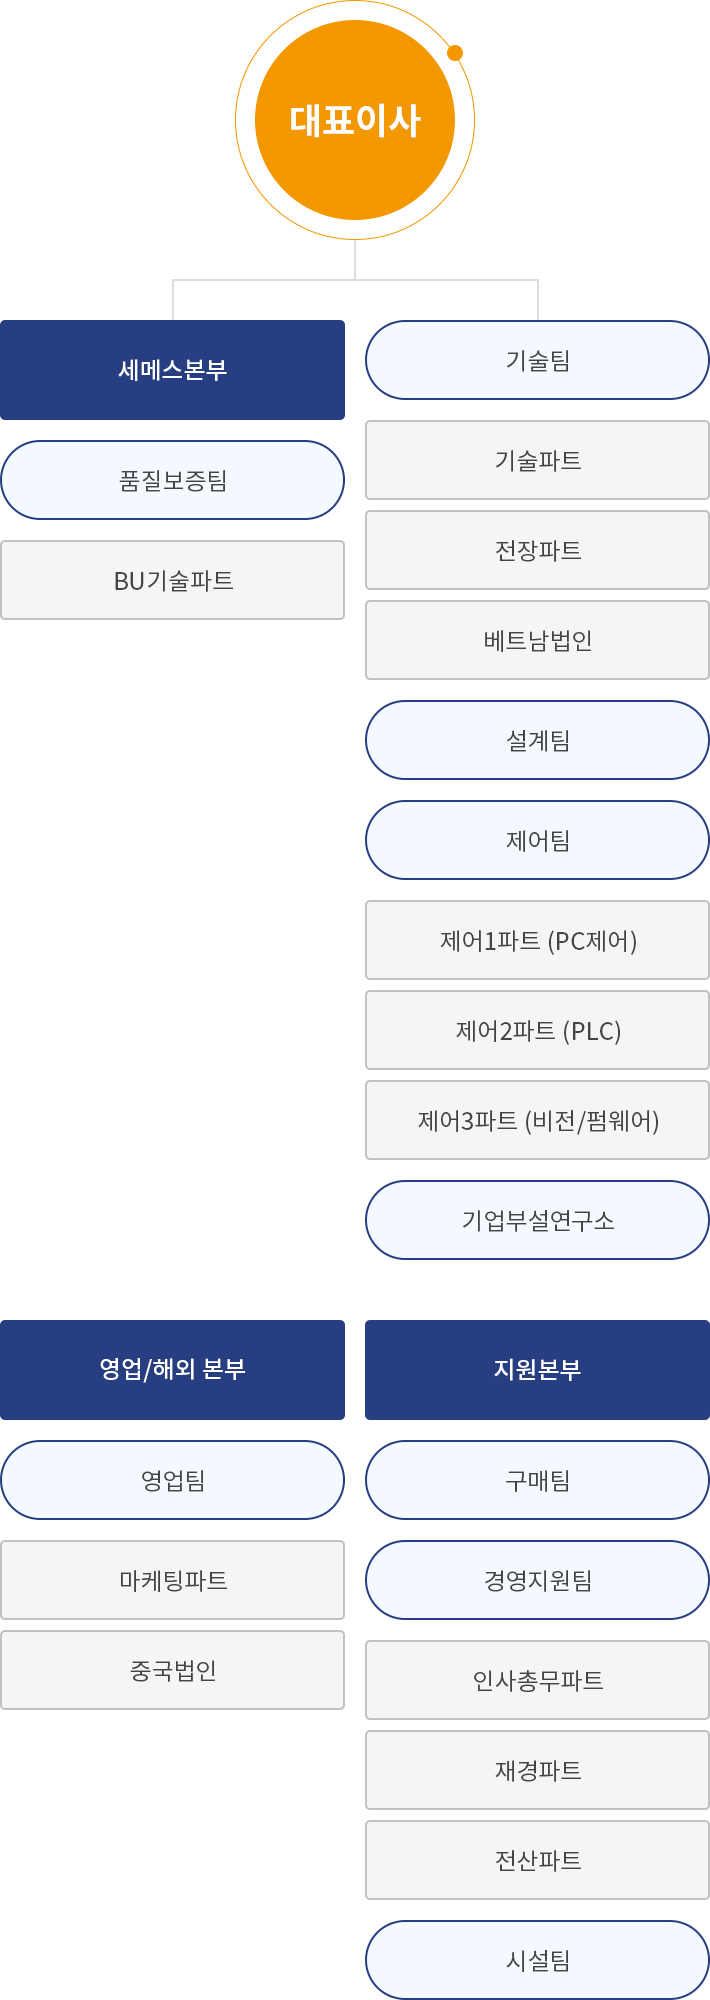The width and height of the screenshot is (710, 2000).
Task: Select the 세메스본부 division header
Action: 172,370
